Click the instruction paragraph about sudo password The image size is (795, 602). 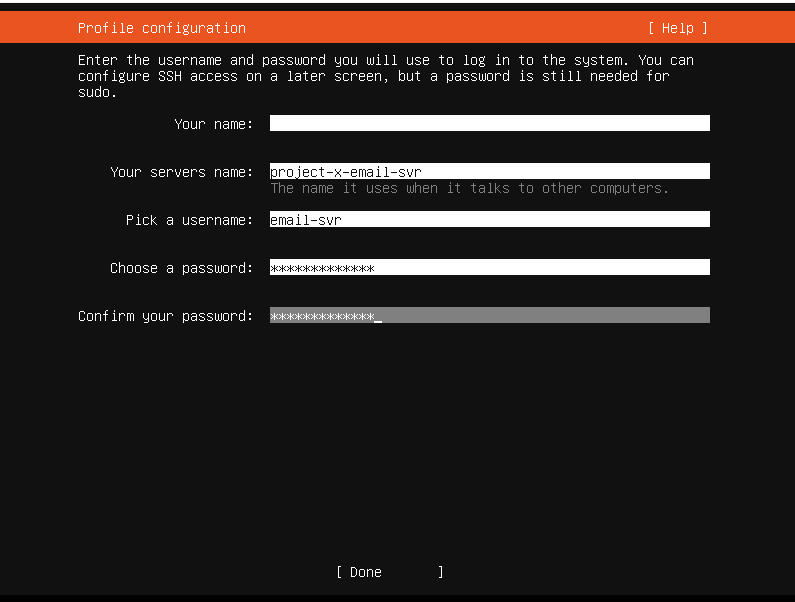385,76
